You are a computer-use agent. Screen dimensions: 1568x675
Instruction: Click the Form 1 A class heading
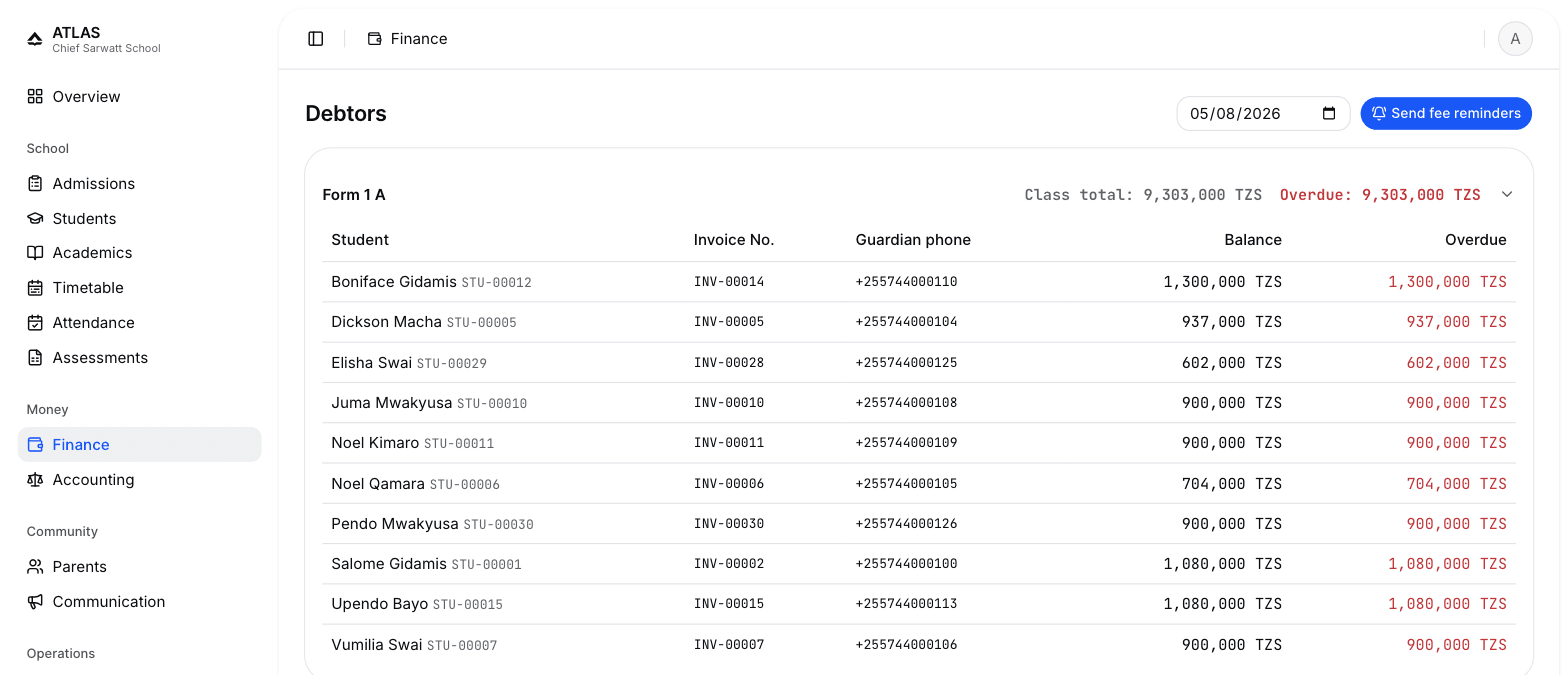click(354, 195)
